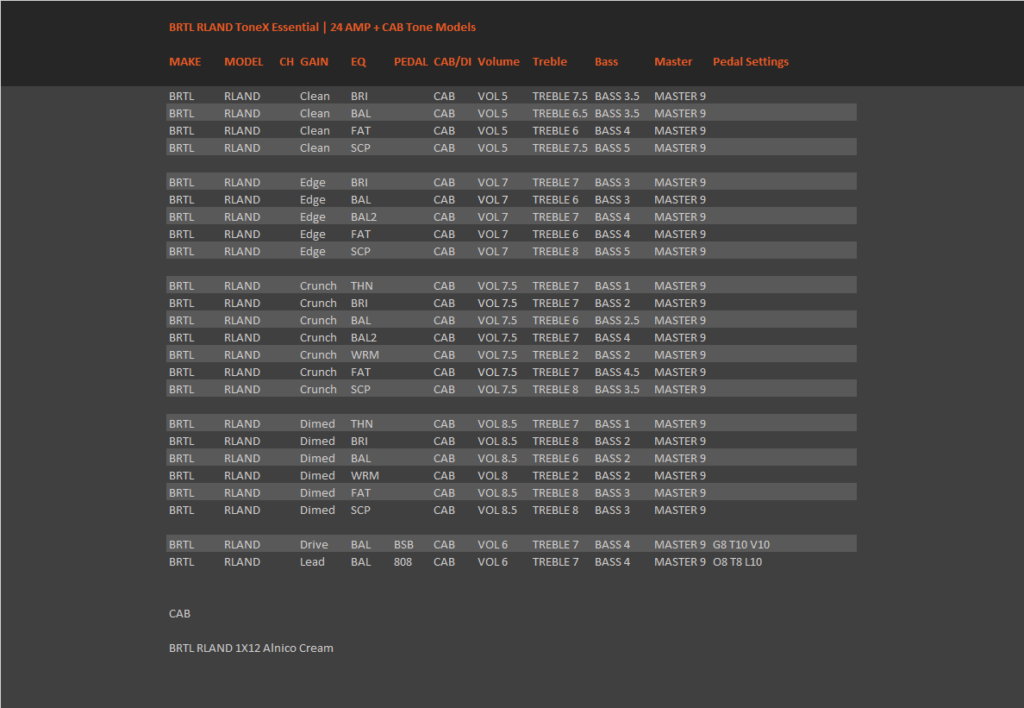Select TREBLE 8 in the Edge SCP row
This screenshot has width=1024, height=708.
tap(555, 251)
